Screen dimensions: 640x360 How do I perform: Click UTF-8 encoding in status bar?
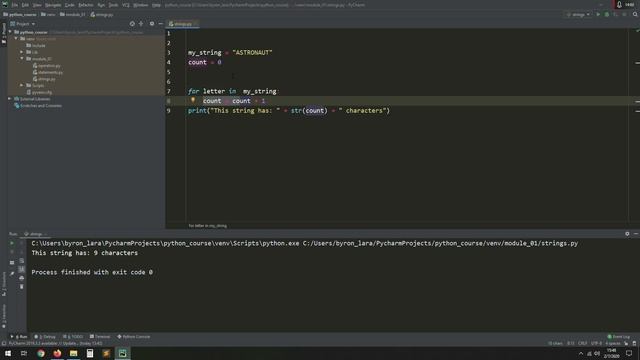click(x=596, y=343)
